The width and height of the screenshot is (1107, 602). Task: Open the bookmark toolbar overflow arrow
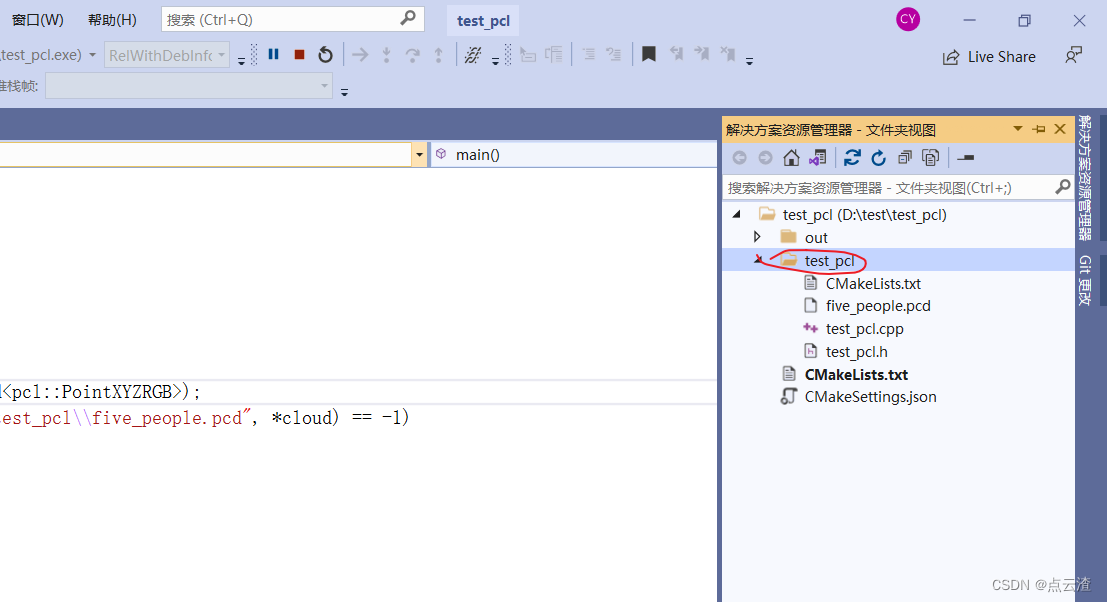[750, 61]
